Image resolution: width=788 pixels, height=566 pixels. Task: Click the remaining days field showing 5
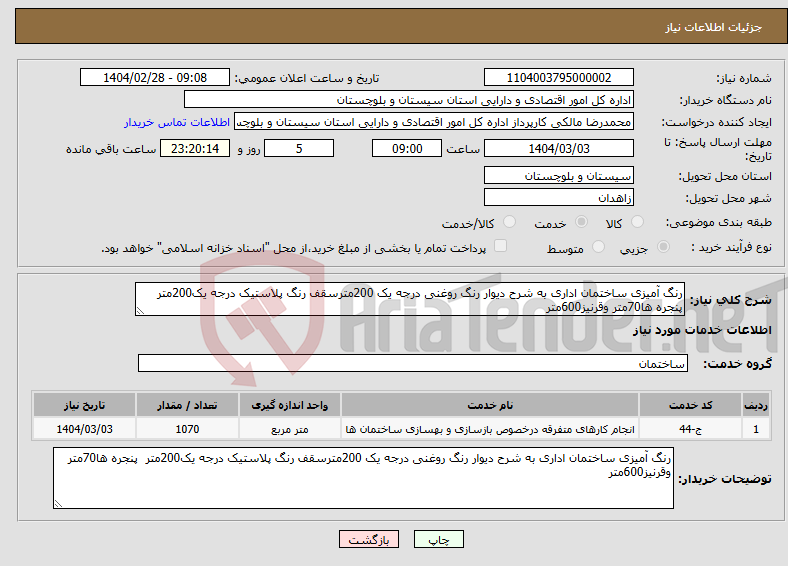click(299, 148)
